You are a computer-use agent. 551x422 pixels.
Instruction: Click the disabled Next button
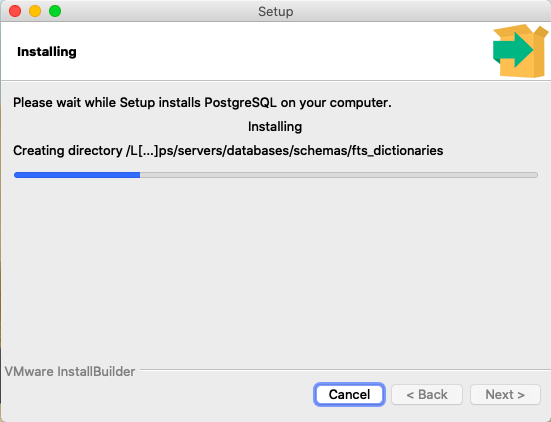point(505,394)
